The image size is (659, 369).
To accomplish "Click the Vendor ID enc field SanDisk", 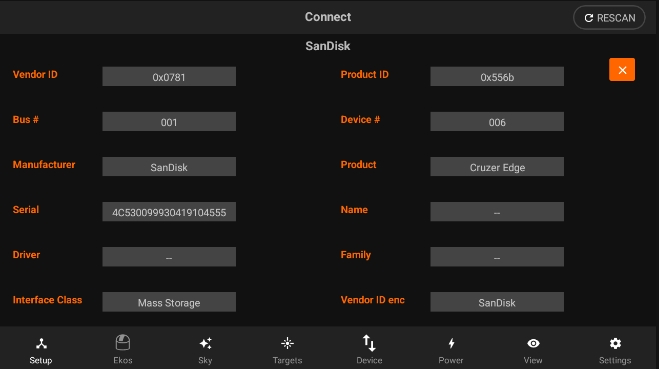I will pyautogui.click(x=497, y=302).
